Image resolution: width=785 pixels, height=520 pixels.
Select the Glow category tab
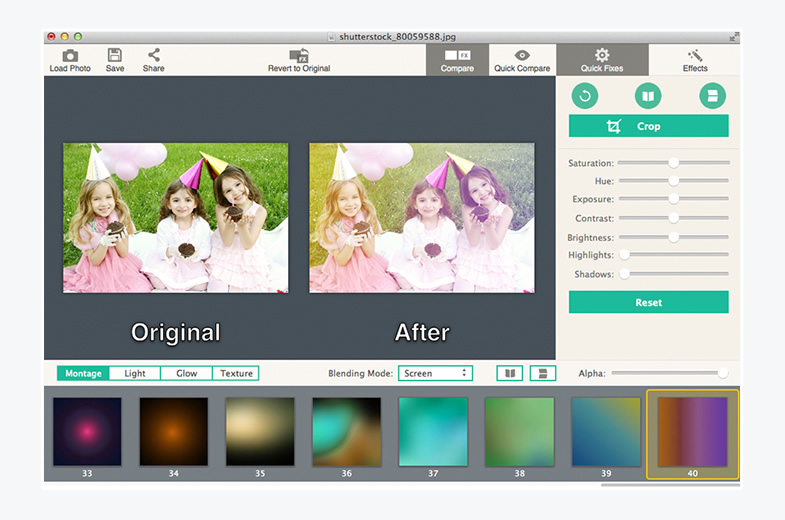point(186,373)
